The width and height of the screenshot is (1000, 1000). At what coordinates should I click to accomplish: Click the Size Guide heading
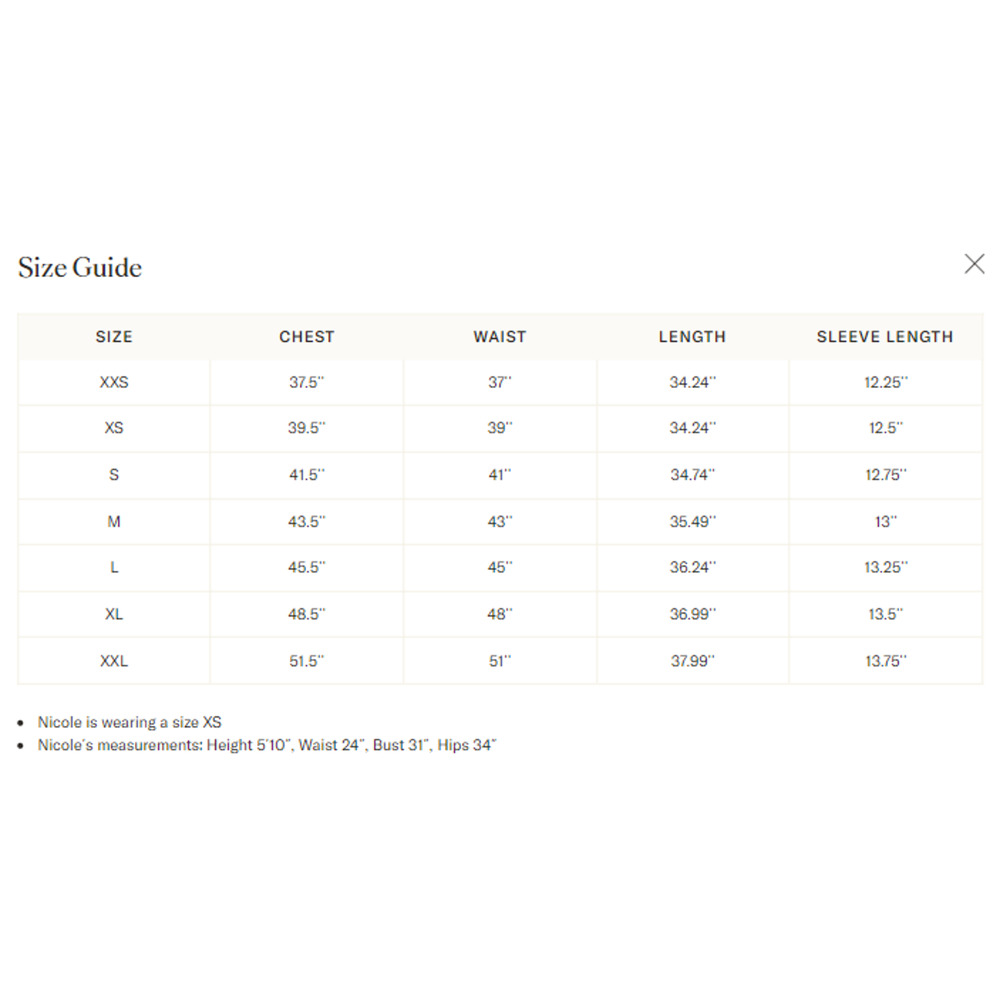(x=80, y=267)
